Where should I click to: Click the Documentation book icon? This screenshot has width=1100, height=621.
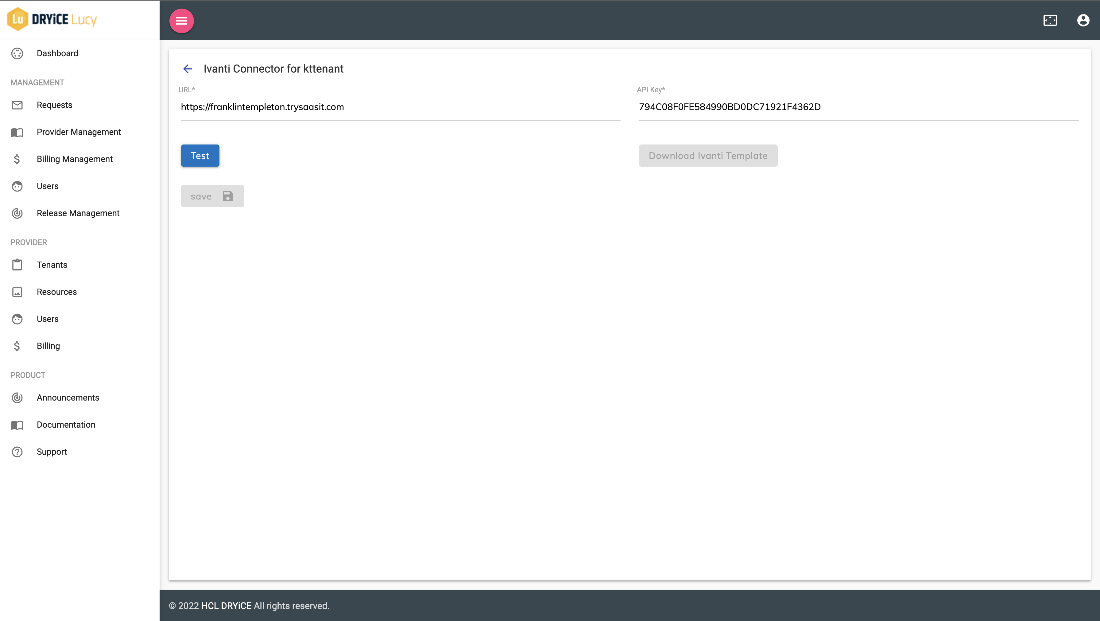tap(18, 425)
